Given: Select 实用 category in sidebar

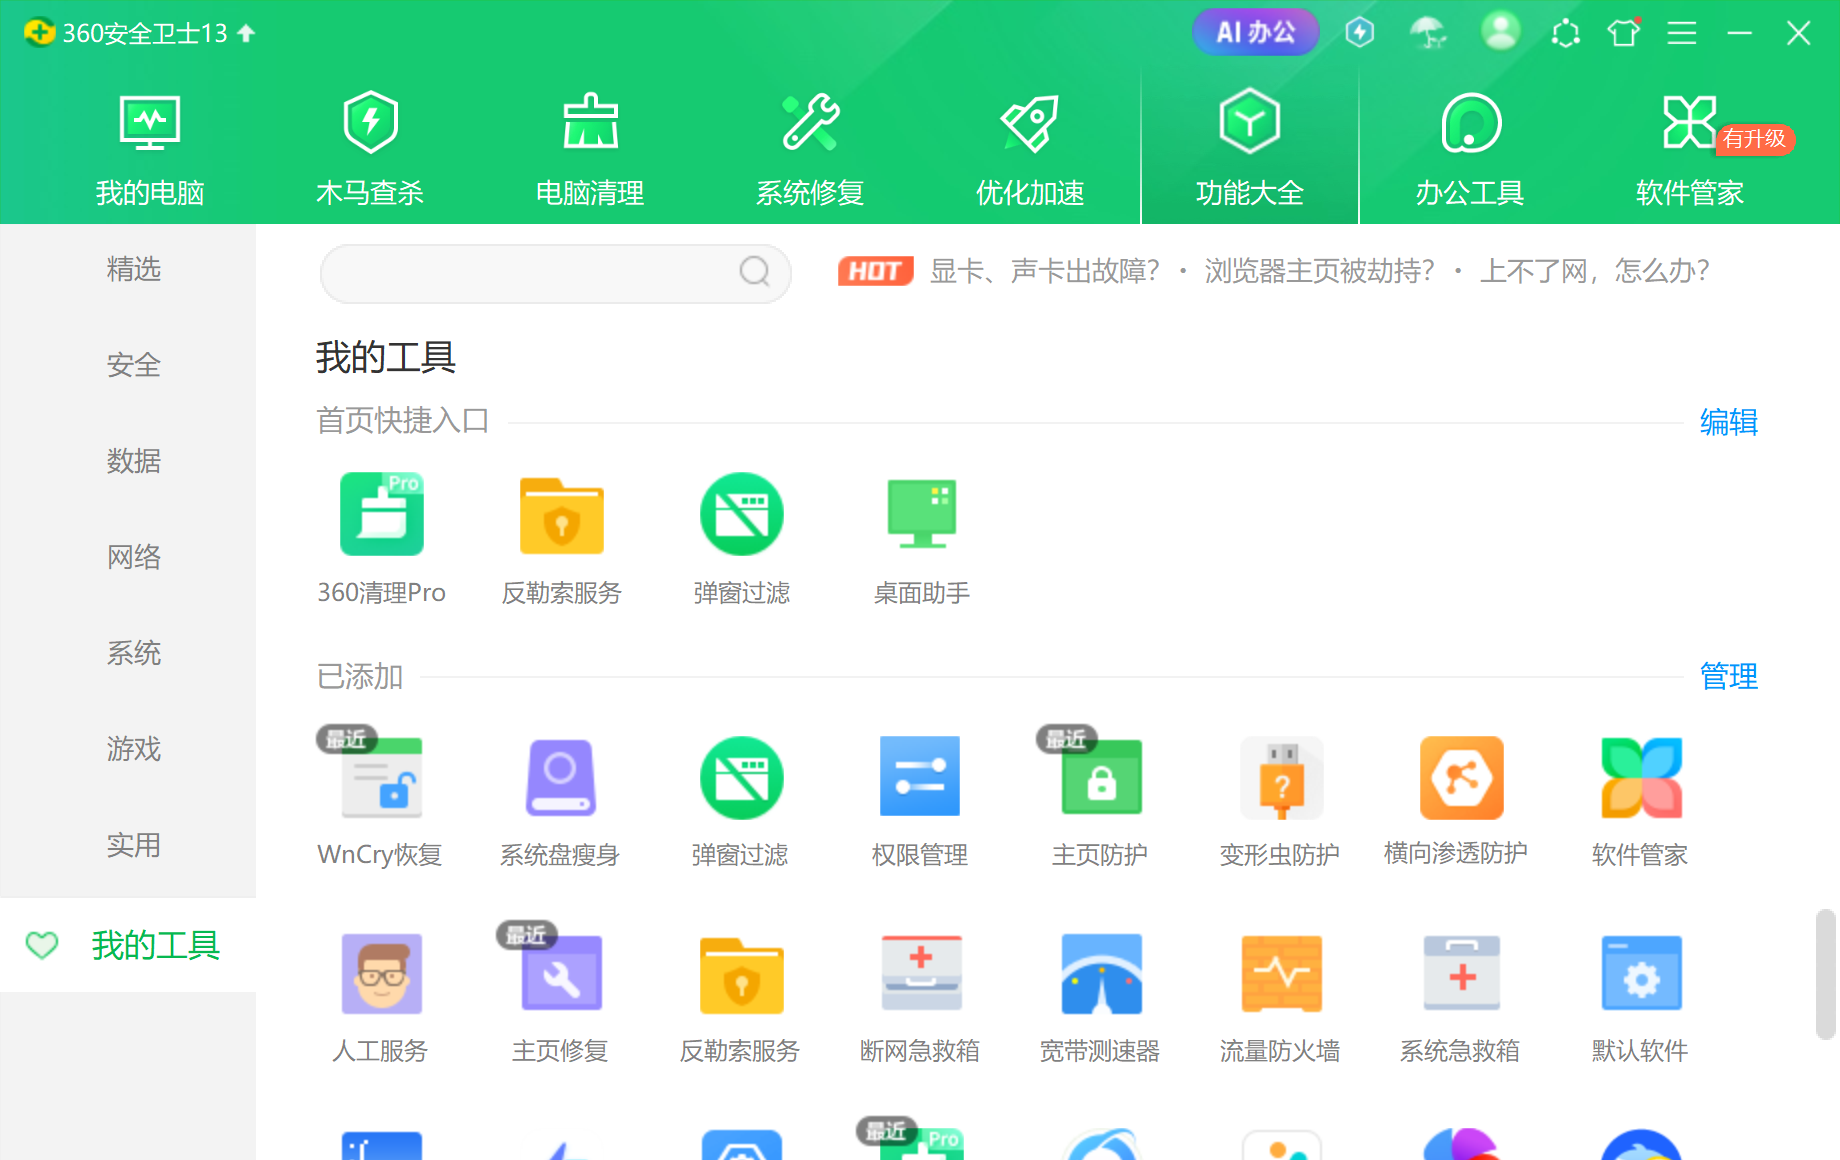Looking at the screenshot, I should [133, 845].
